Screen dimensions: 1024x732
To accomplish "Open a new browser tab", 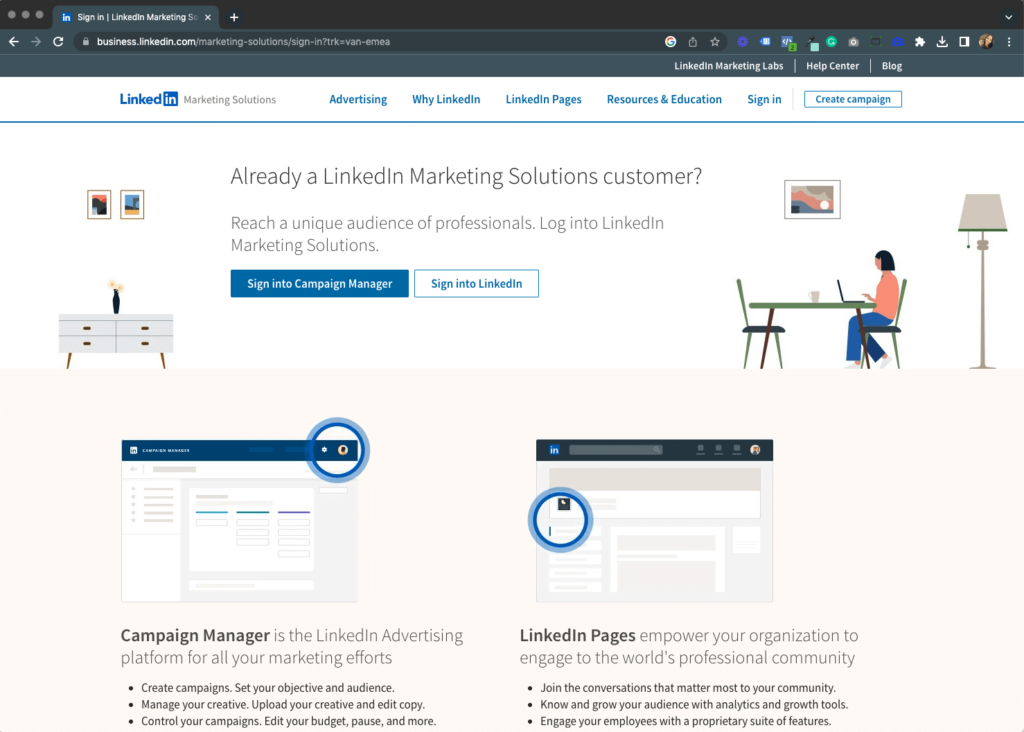I will [x=234, y=18].
